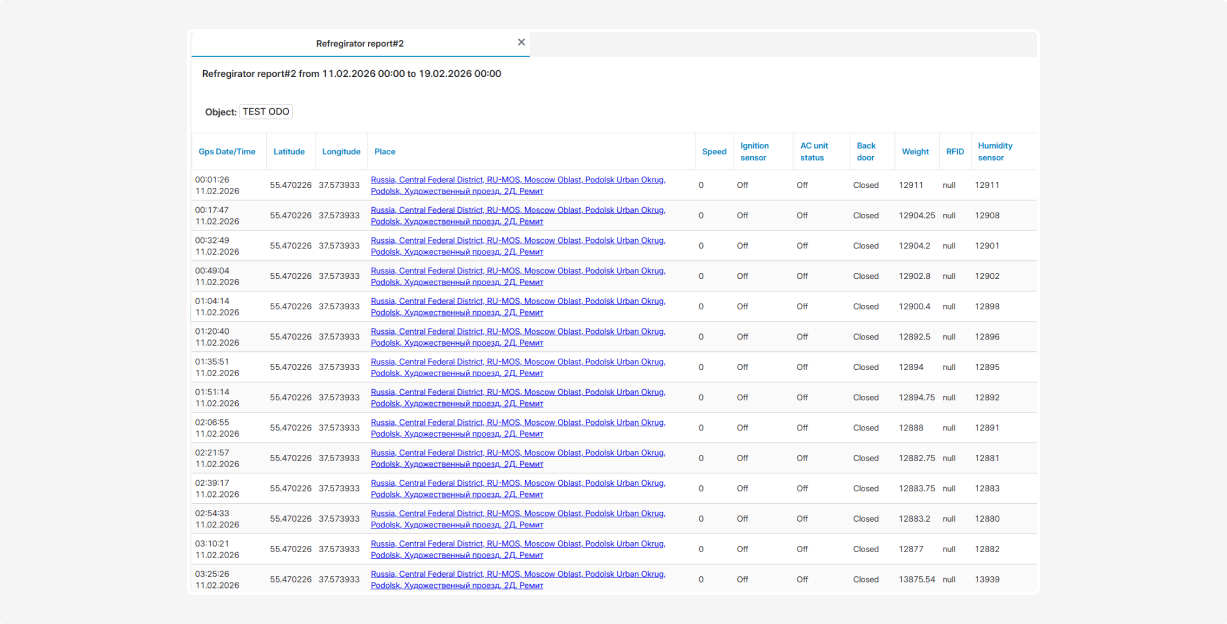Open the place link in 00:01:26 row

[x=518, y=186]
